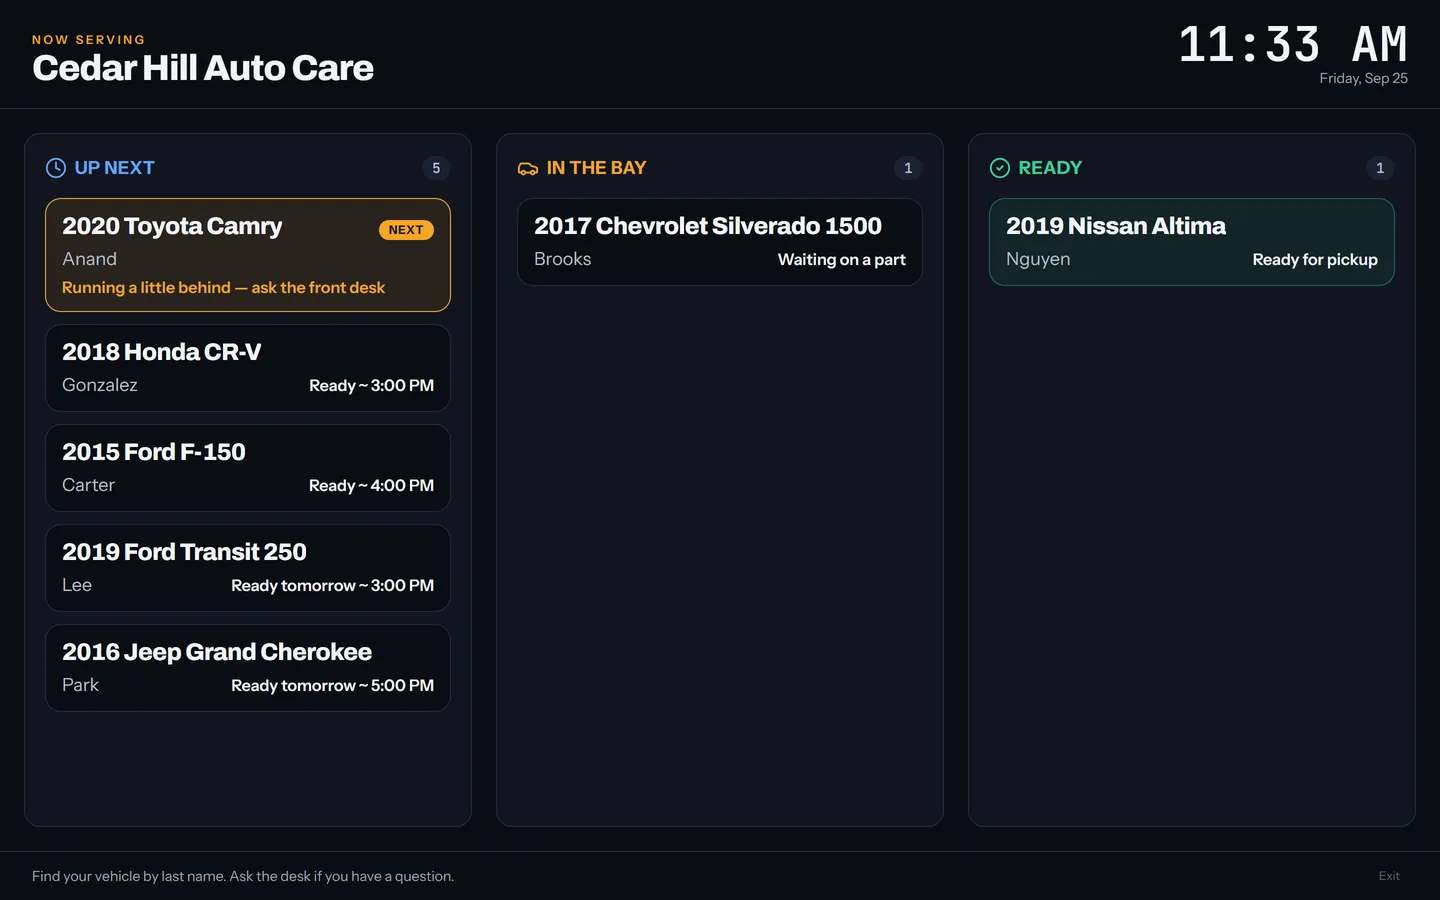Click the Up Next count badge showing 5
The height and width of the screenshot is (900, 1440).
[x=436, y=168]
